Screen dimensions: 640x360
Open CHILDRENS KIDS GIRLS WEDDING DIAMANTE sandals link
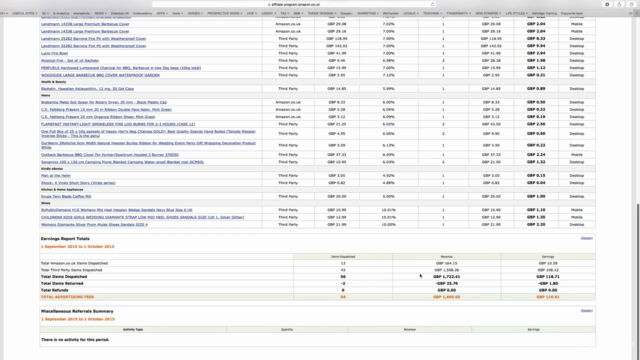[142, 218]
